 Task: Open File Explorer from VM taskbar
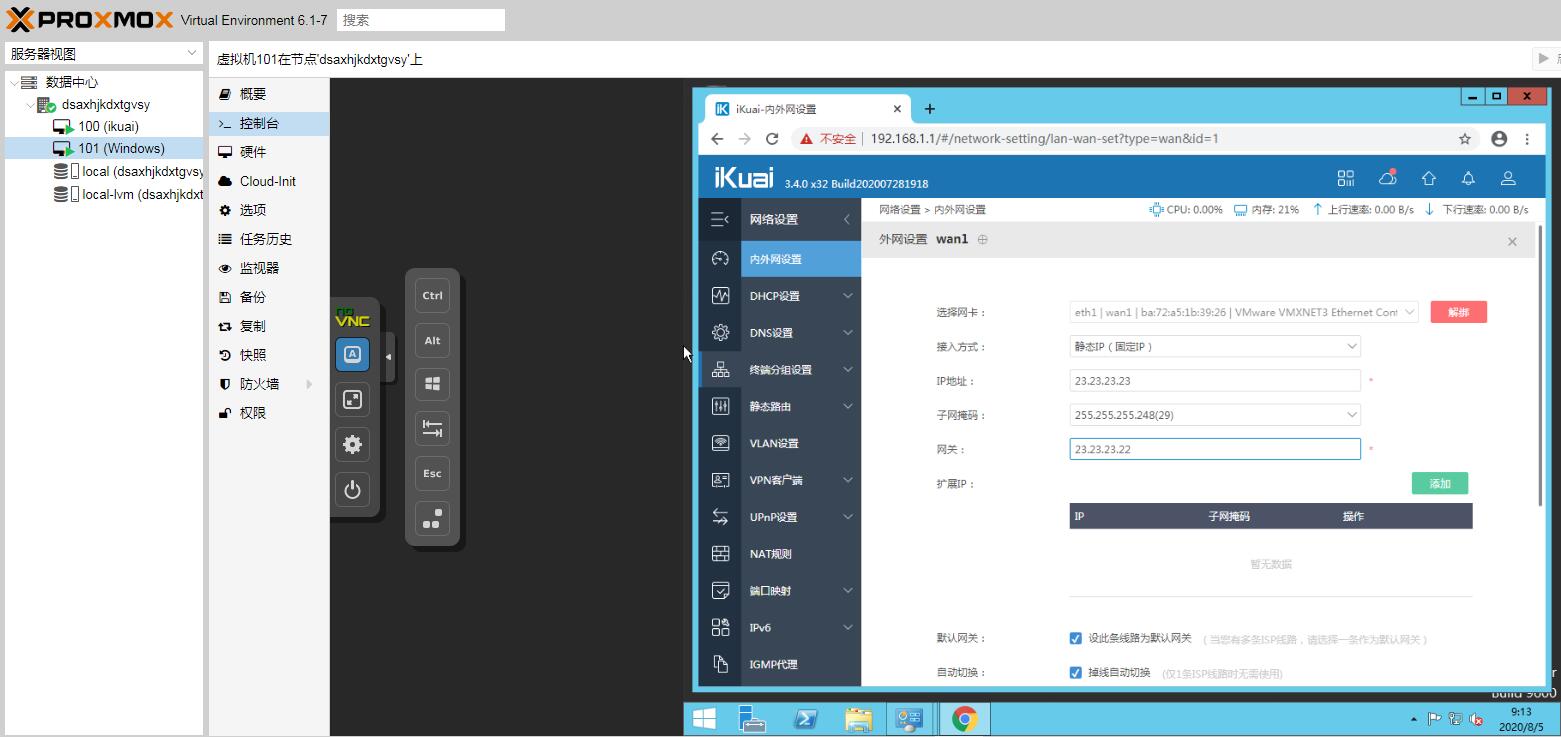(859, 719)
